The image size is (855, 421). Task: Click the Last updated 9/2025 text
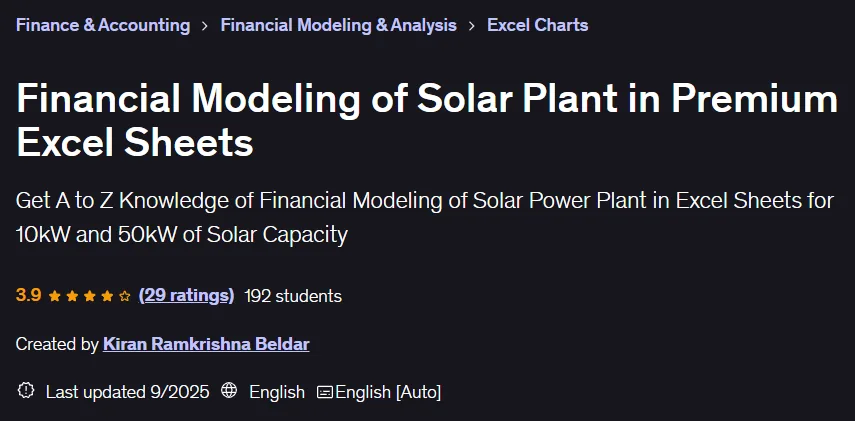coord(128,392)
